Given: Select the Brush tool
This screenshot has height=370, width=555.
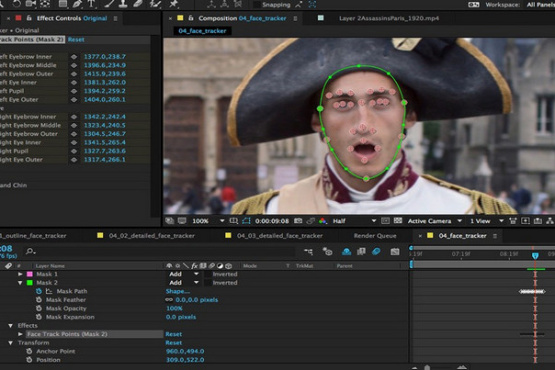Looking at the screenshot, I should click(109, 4).
